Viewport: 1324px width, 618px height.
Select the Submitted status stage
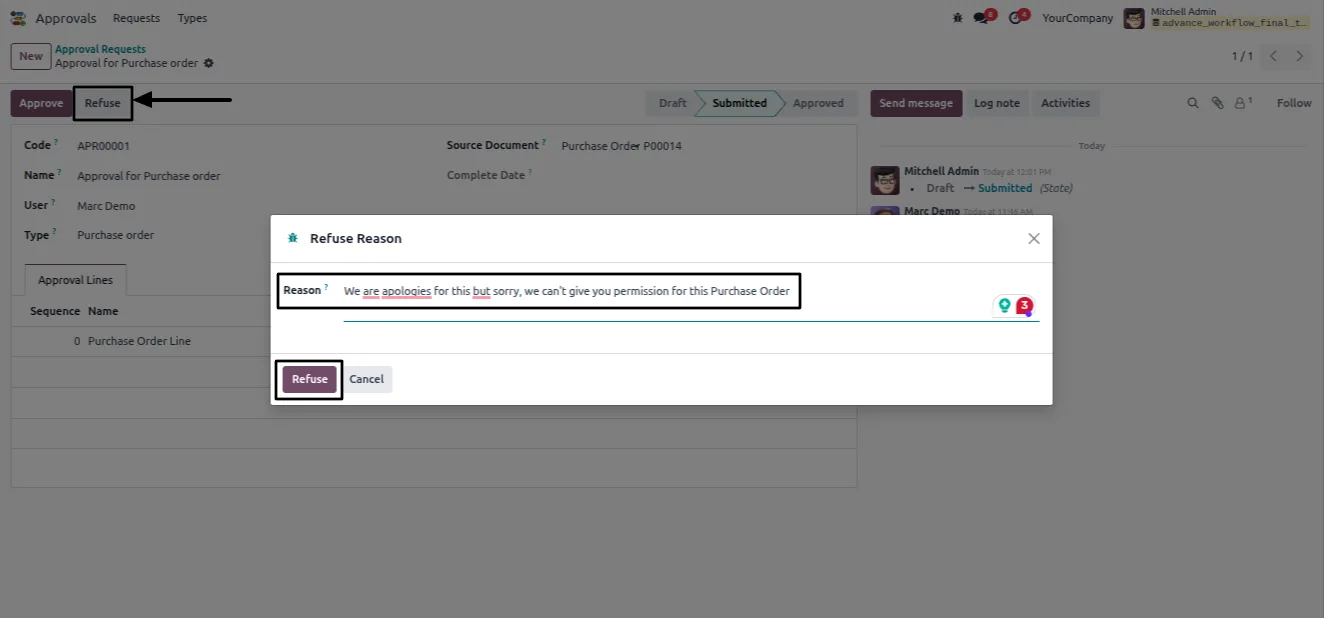[739, 103]
